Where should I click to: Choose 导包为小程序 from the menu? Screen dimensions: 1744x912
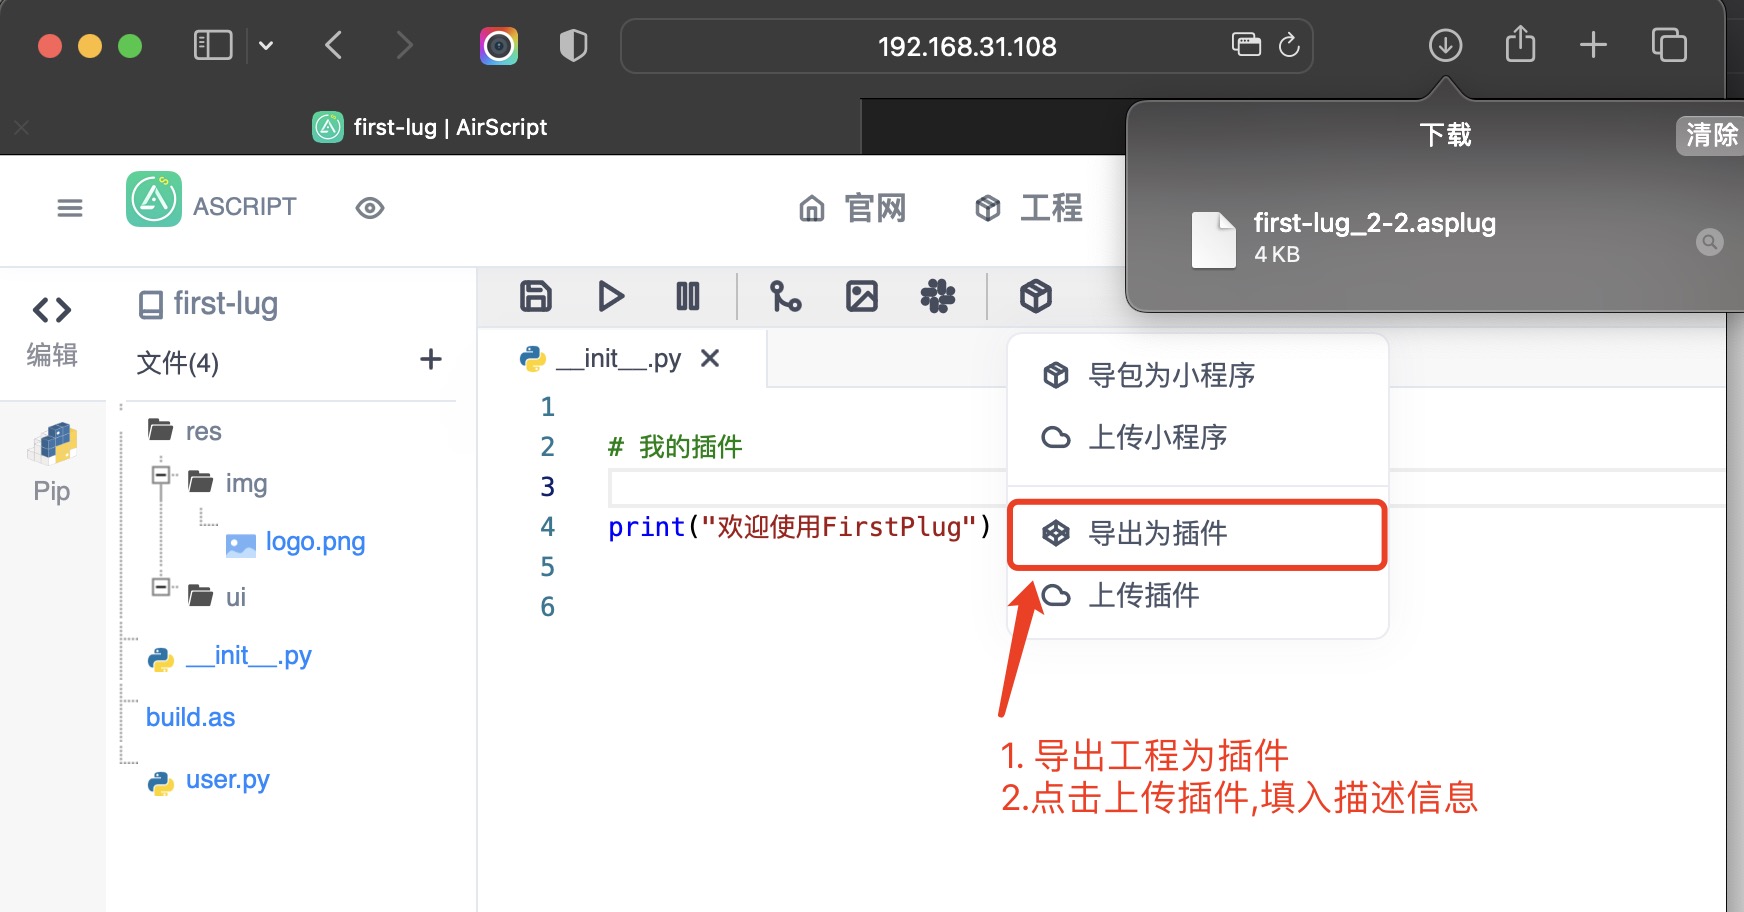pyautogui.click(x=1197, y=375)
